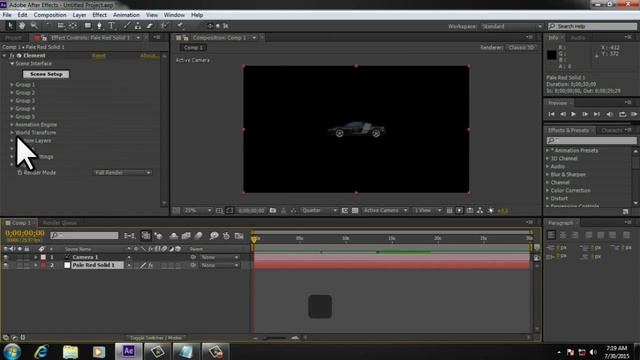Image resolution: width=640 pixels, height=360 pixels.
Task: Toggle Render Mode stopwatch in Effect Controls
Action: coord(20,173)
